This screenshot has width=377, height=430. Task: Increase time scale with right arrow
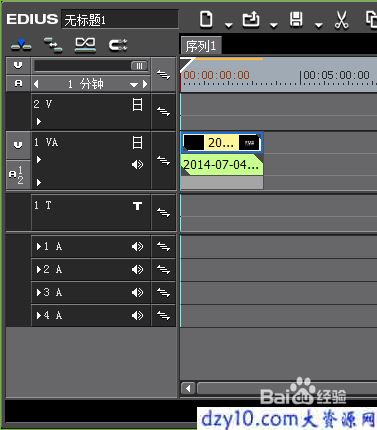coord(145,84)
